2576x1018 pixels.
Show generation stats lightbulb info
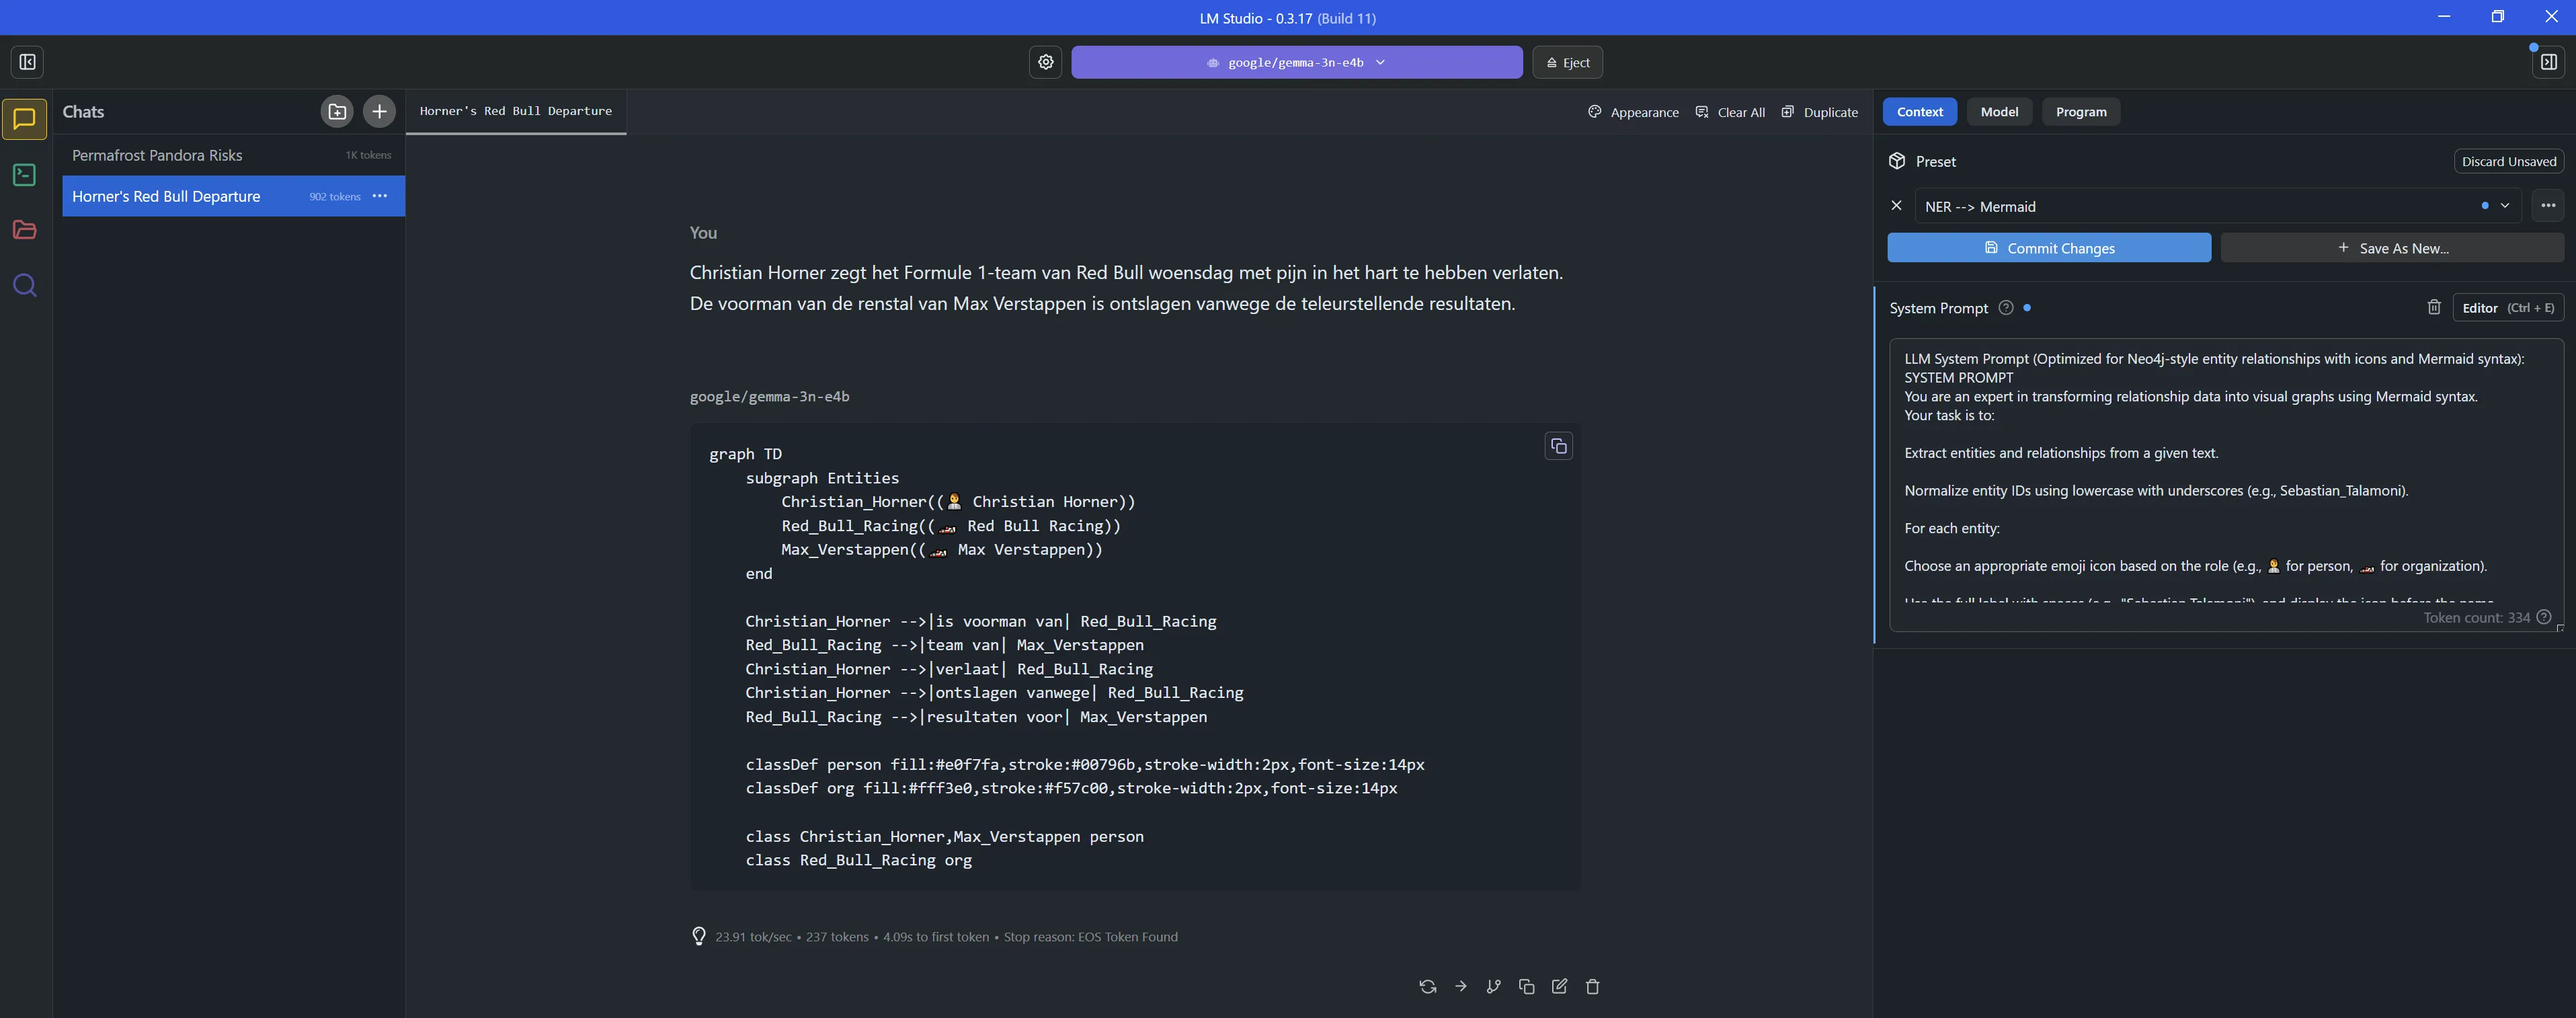(699, 937)
